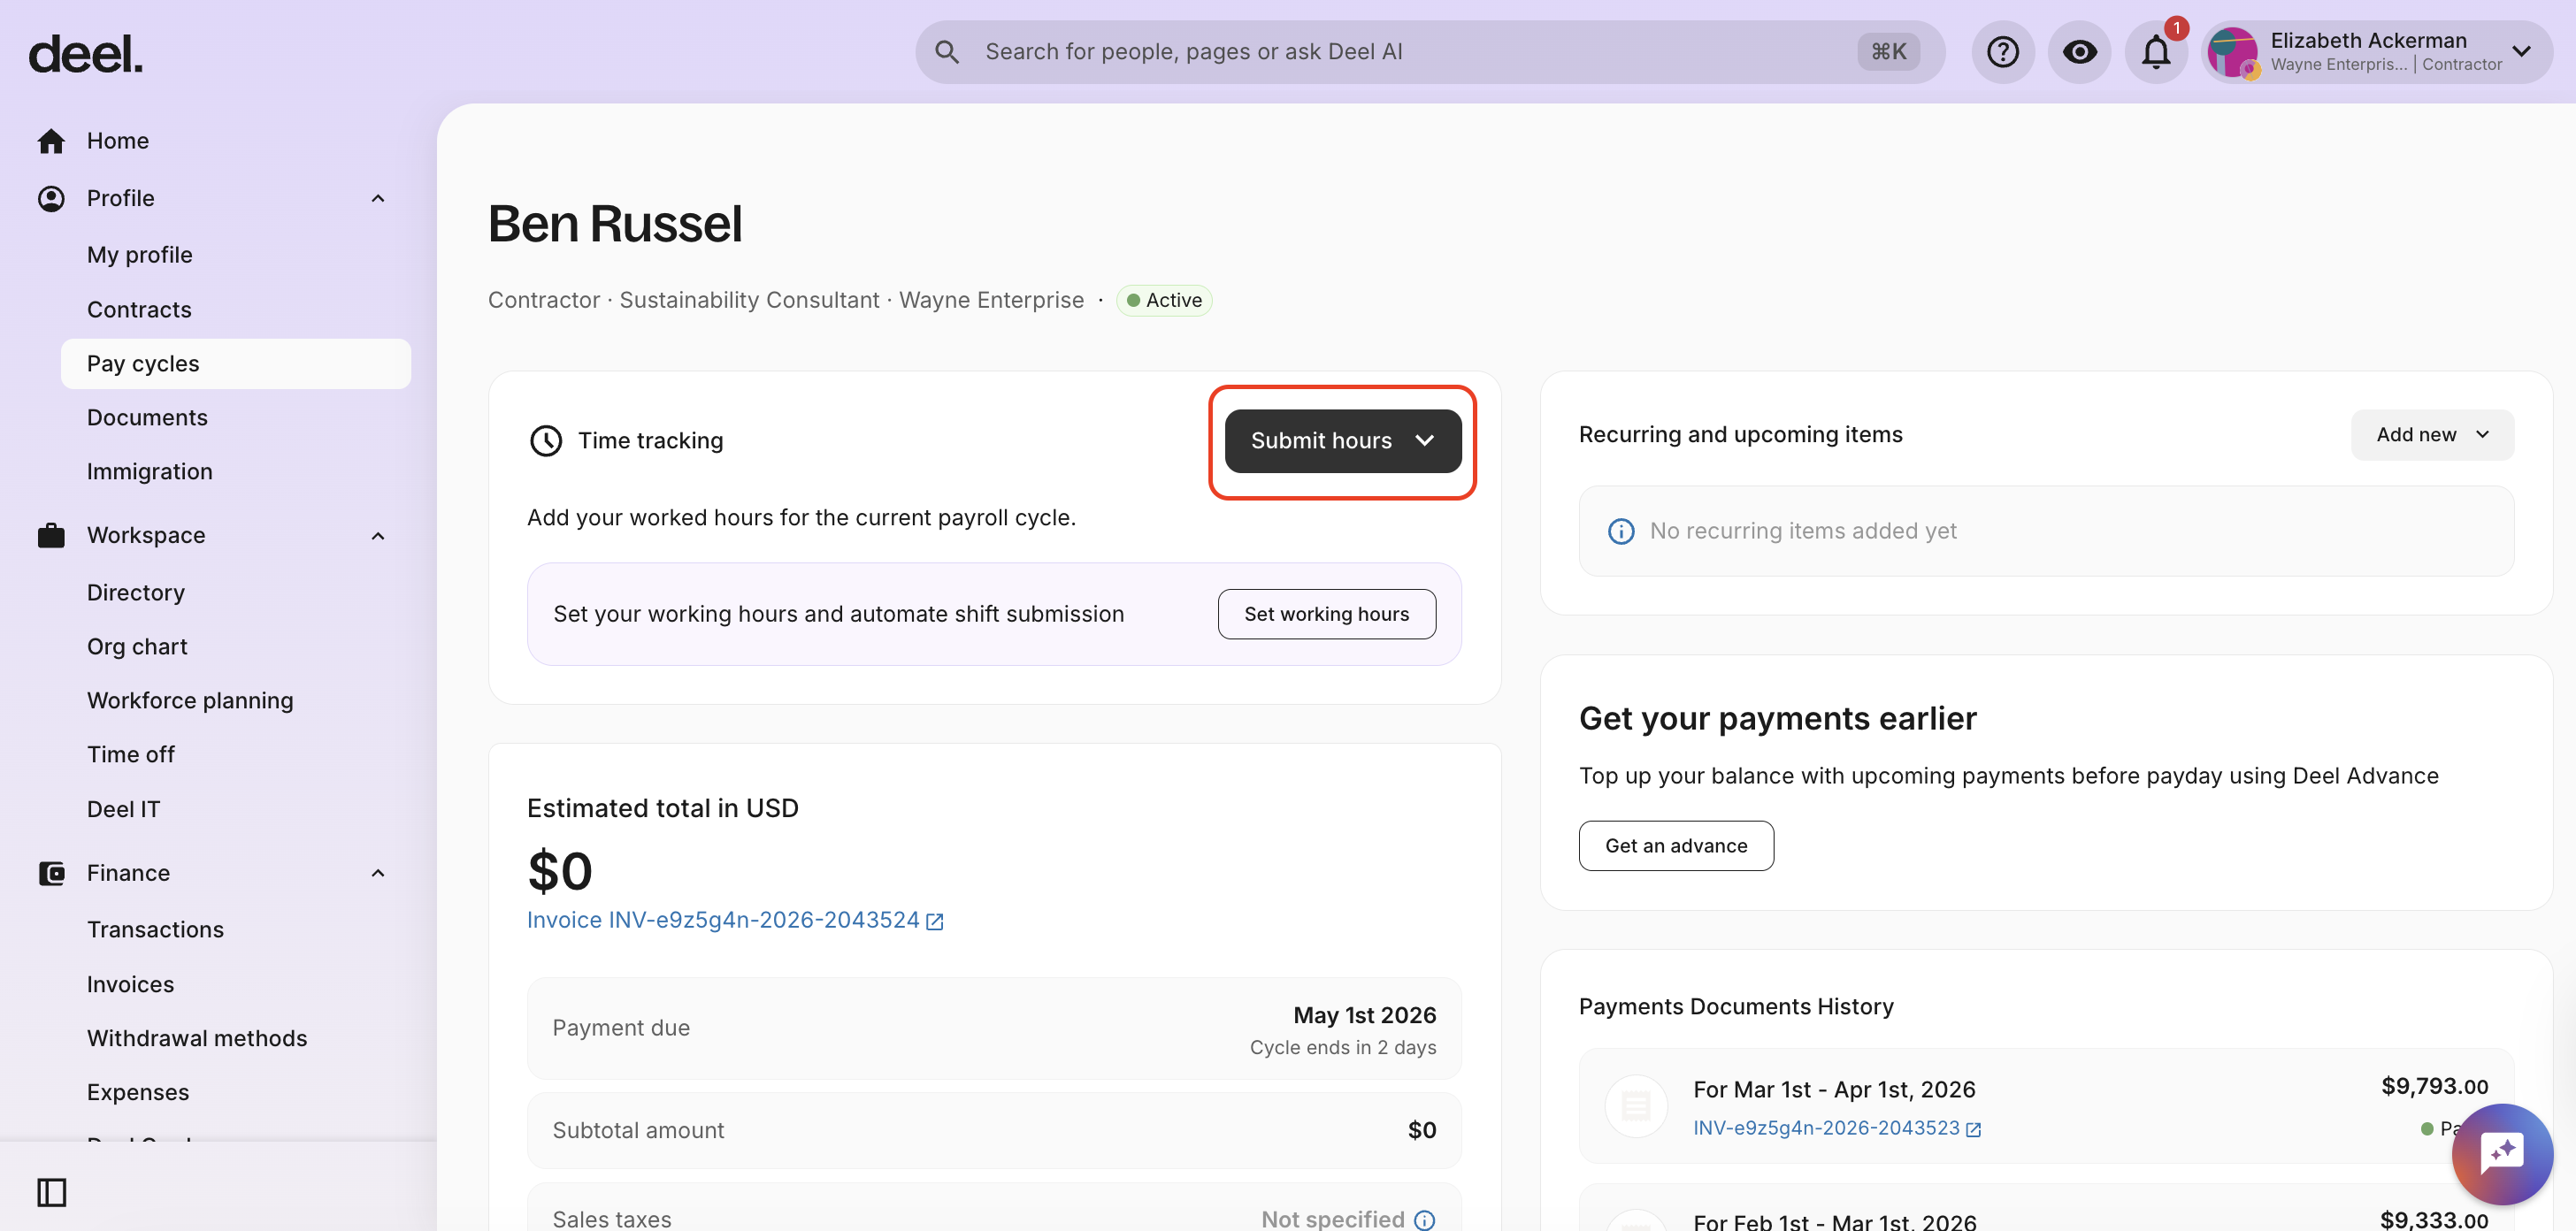Go to Workforce planning
The width and height of the screenshot is (2576, 1231).
pyautogui.click(x=190, y=701)
